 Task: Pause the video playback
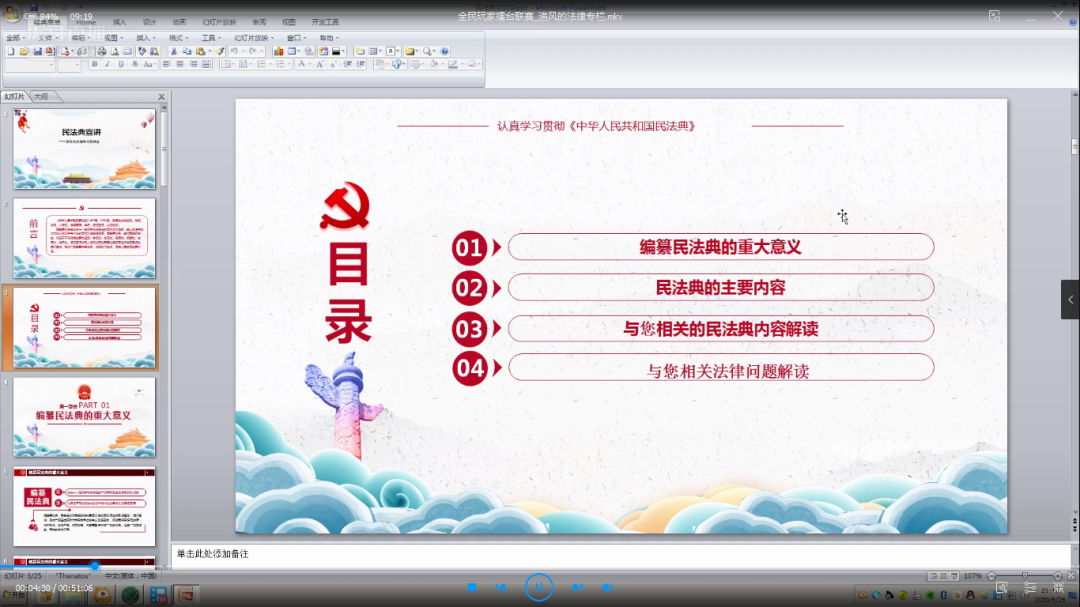click(x=539, y=587)
